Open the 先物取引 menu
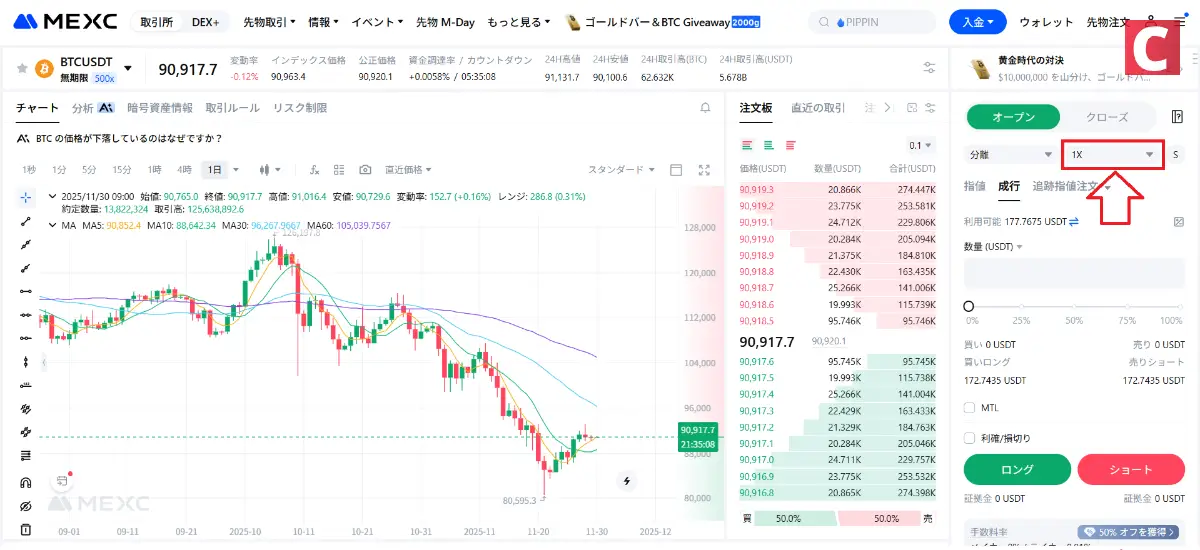 270,21
